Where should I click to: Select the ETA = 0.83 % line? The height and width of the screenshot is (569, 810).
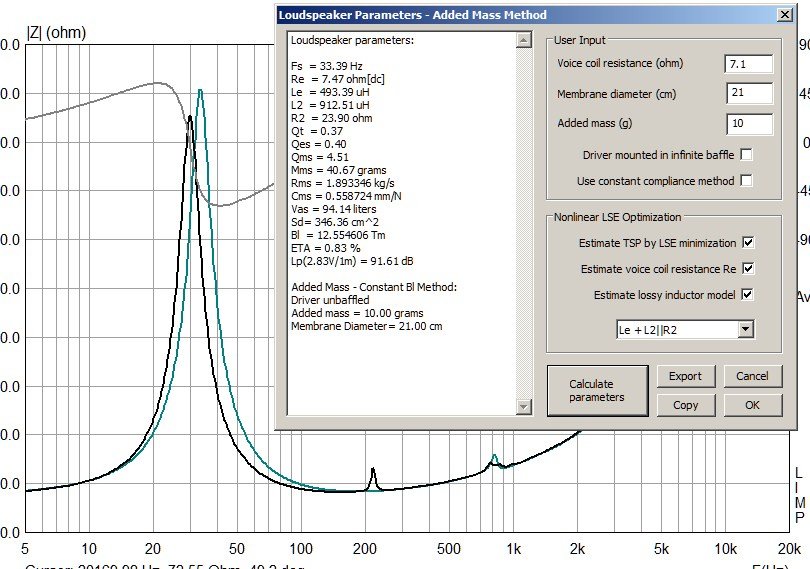[x=325, y=248]
